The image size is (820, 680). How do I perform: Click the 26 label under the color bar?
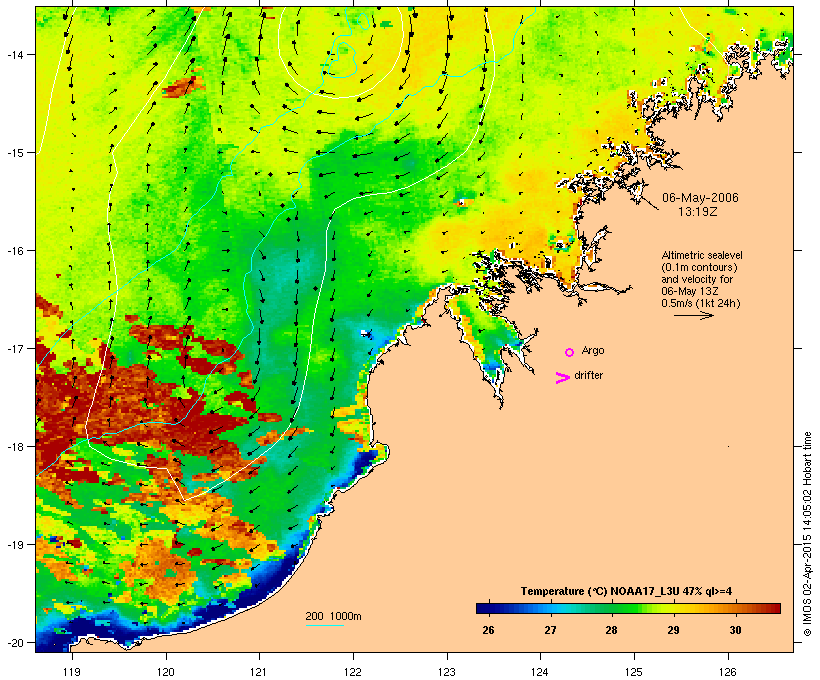(x=488, y=630)
